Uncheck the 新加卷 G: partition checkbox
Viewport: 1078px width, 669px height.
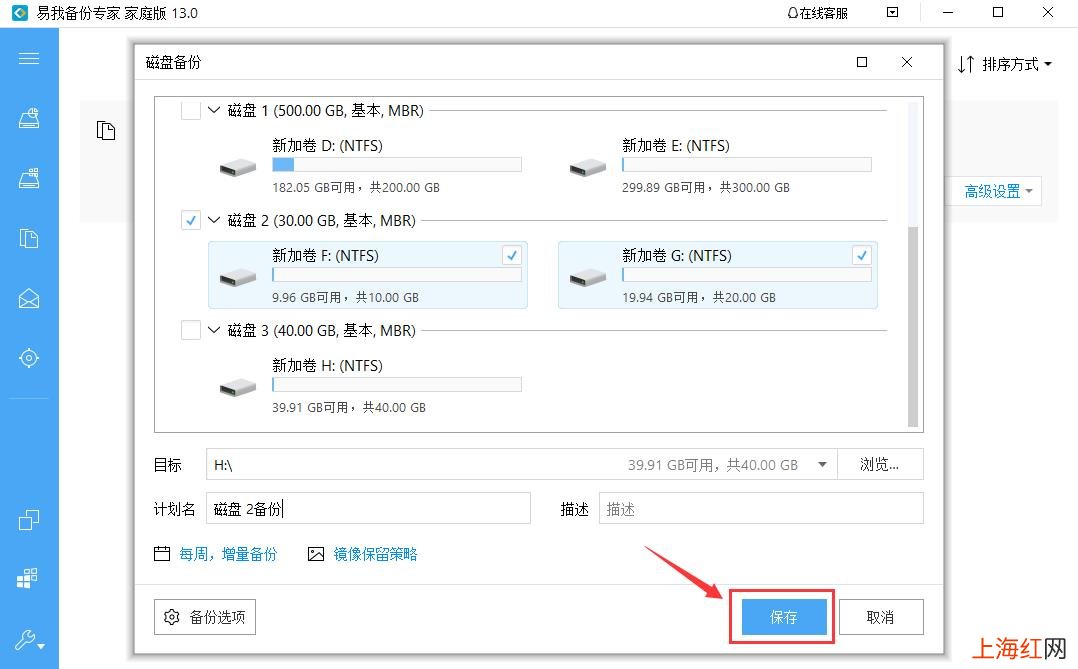click(861, 256)
